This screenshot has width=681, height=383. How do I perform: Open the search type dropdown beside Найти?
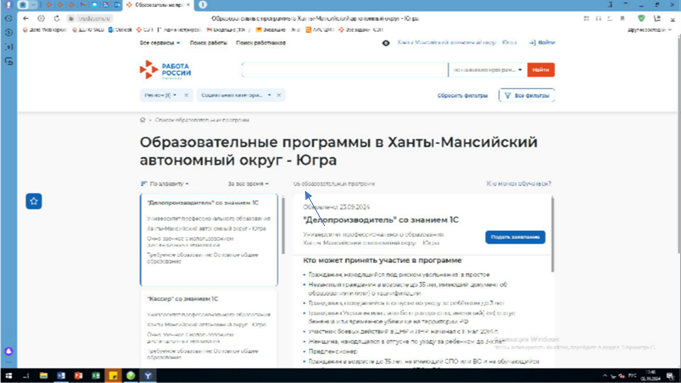click(x=487, y=70)
